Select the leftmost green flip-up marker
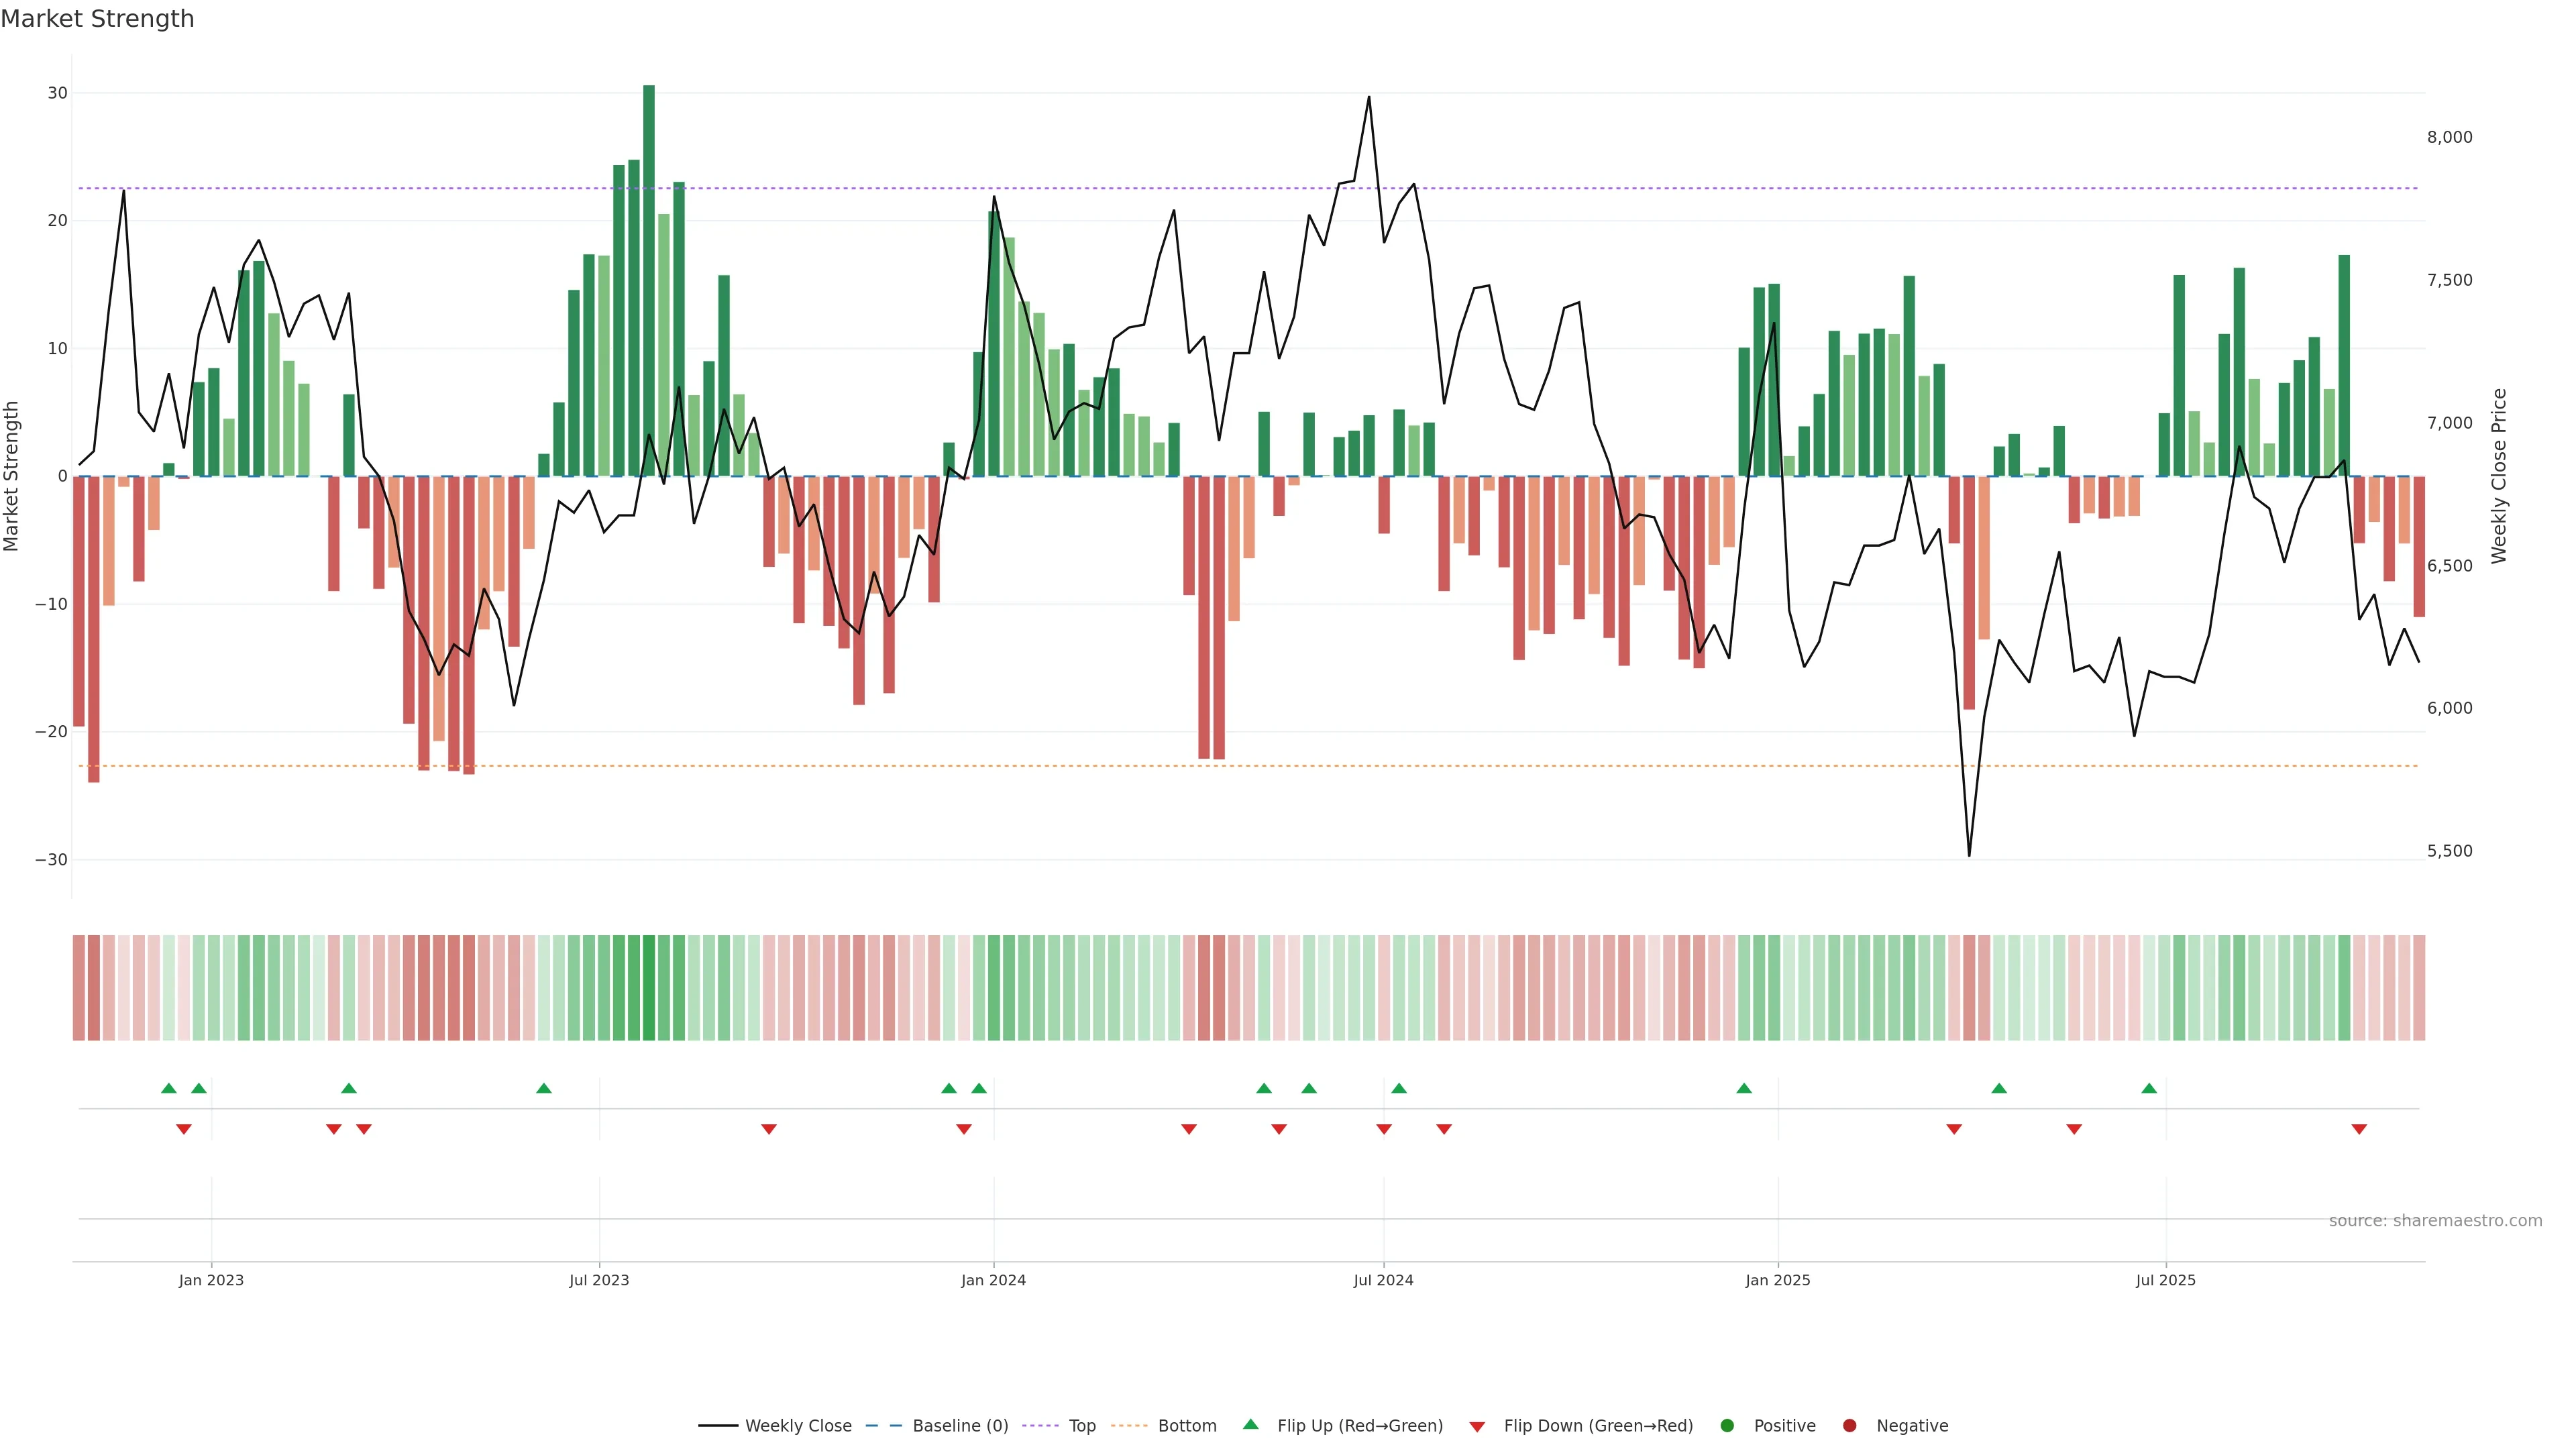The image size is (2576, 1449). click(x=169, y=1088)
